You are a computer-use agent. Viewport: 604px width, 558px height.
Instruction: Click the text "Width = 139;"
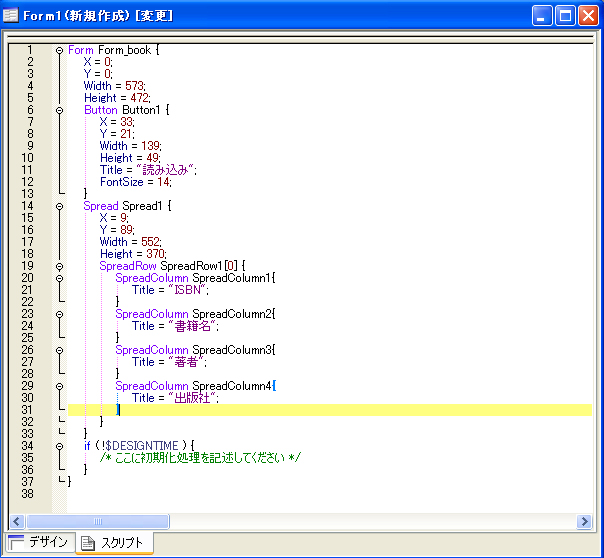pyautogui.click(x=131, y=146)
